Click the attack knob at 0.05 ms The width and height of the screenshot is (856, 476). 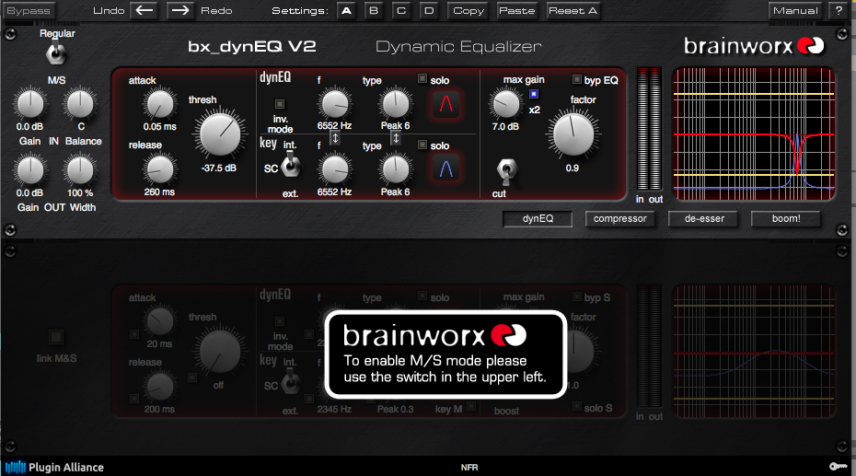160,104
